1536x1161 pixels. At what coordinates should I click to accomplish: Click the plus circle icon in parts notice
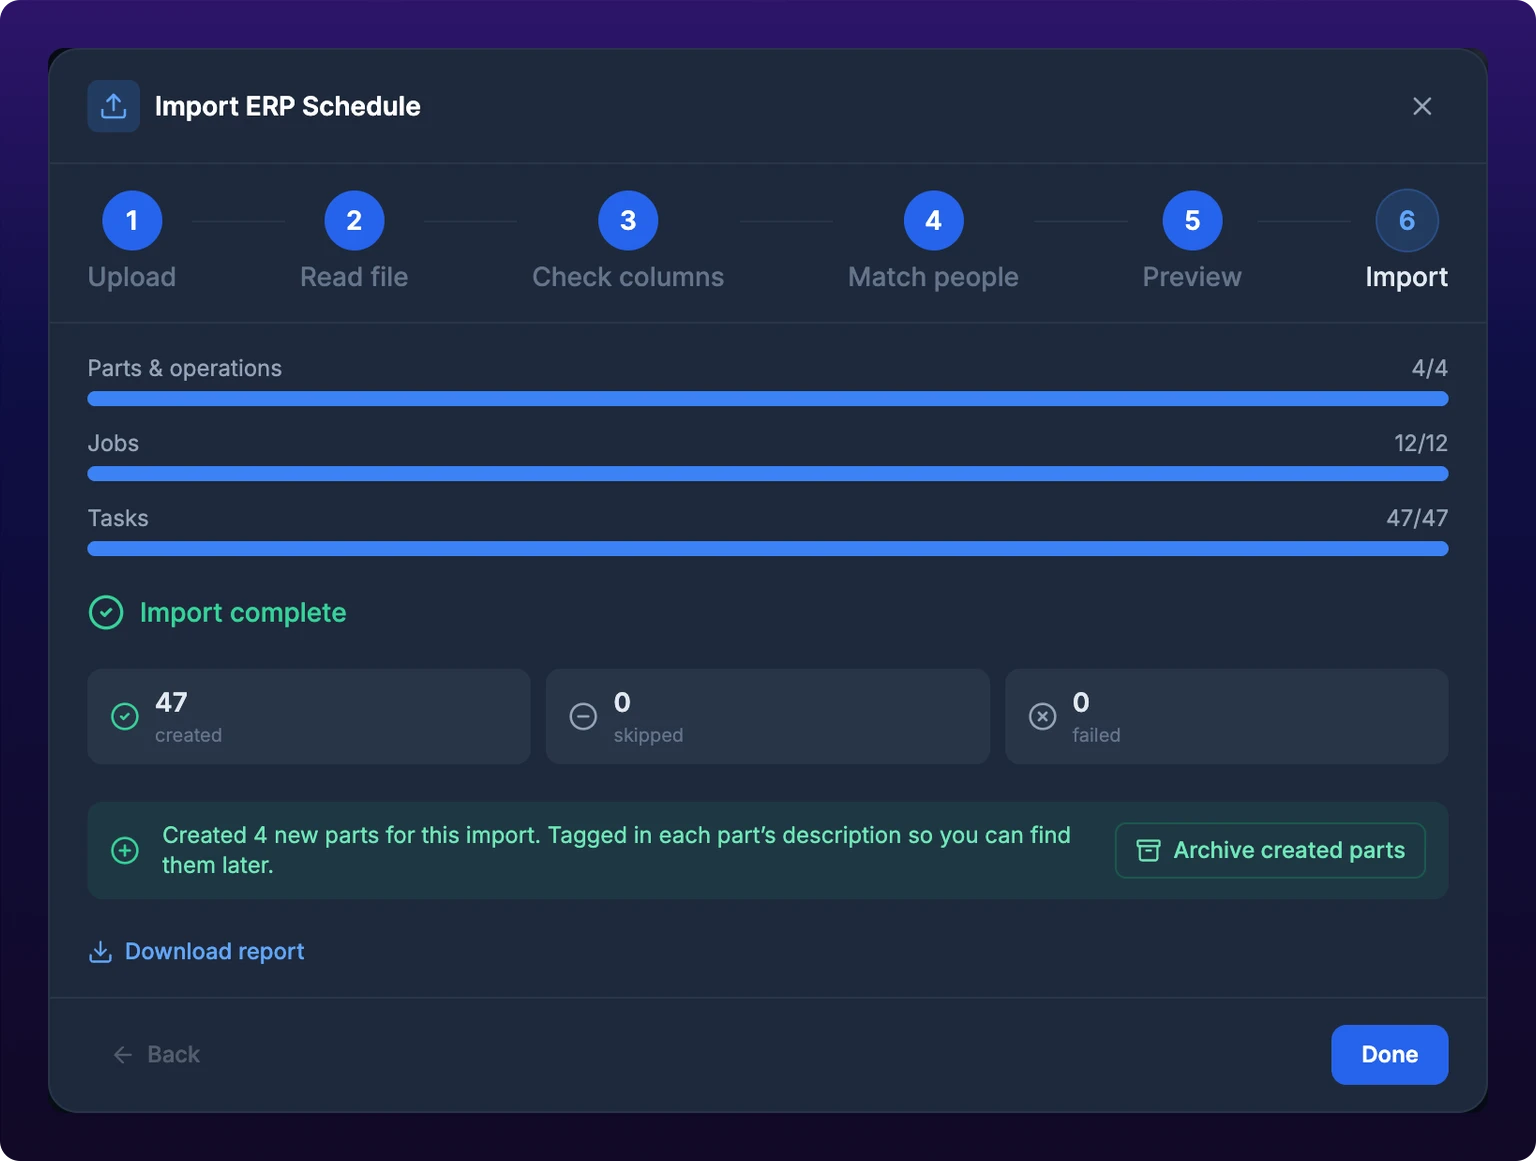[125, 850]
